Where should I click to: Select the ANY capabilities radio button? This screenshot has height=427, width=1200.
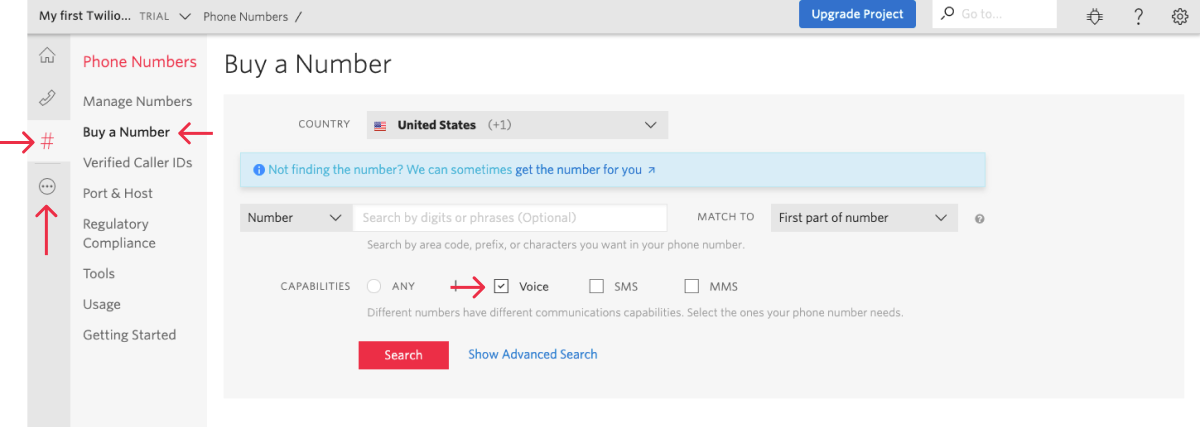click(375, 286)
